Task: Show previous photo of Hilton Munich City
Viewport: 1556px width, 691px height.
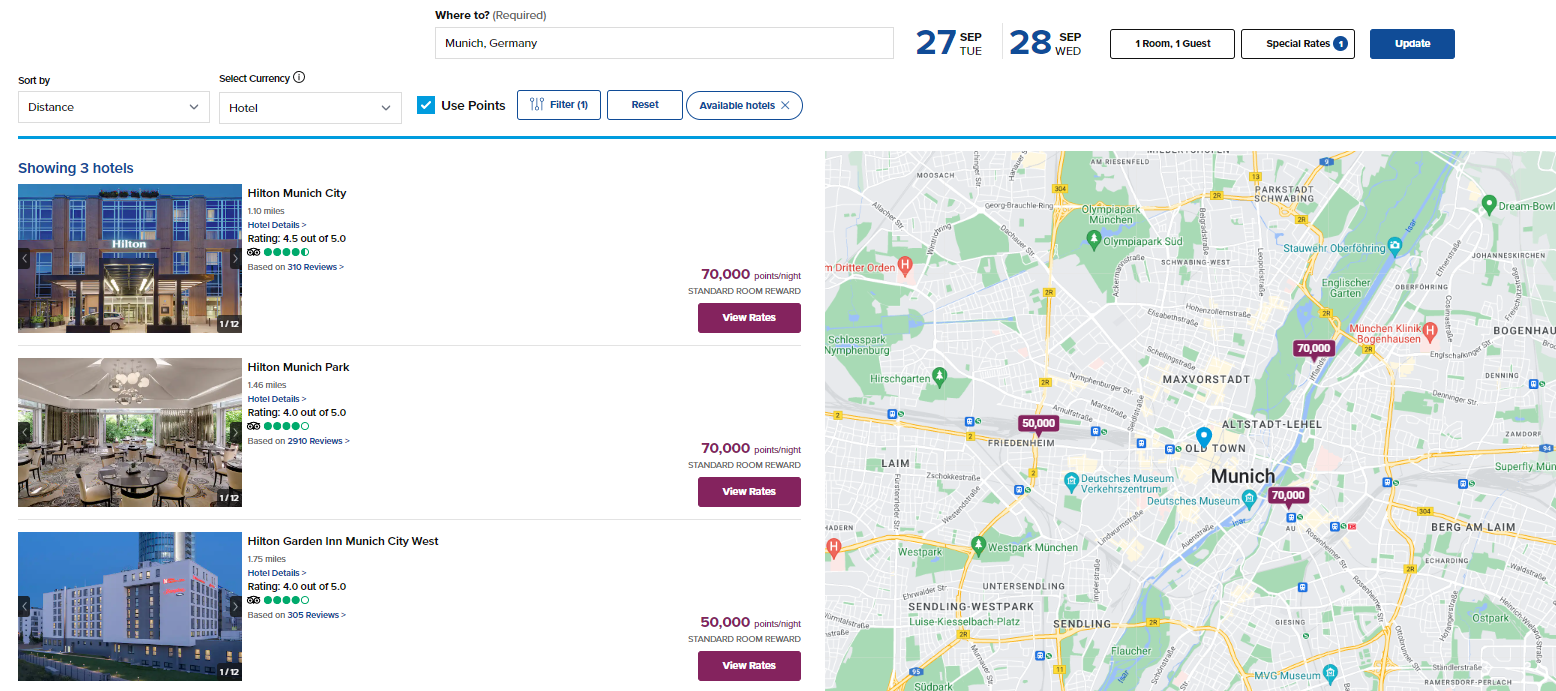Action: [x=26, y=258]
